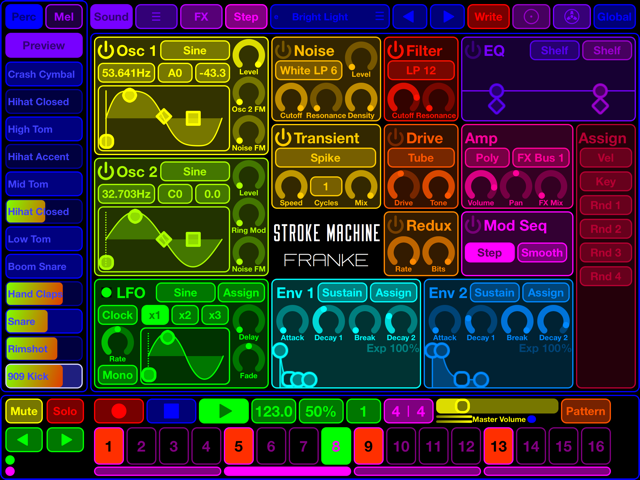
Task: Open the preset list hamburger icon
Action: coord(380,17)
